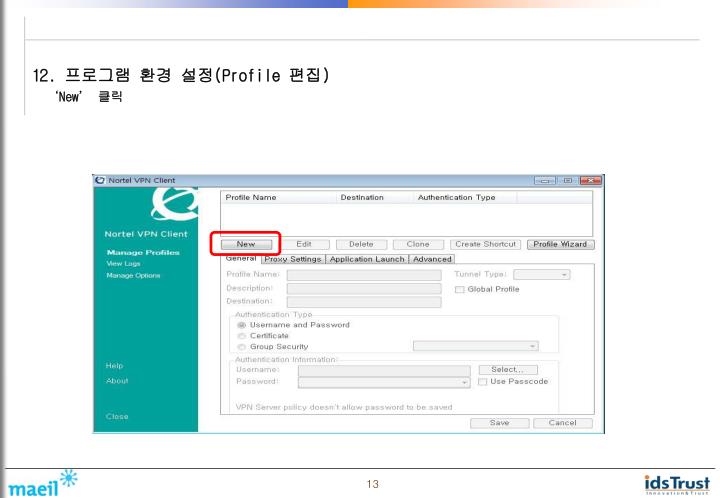Click the Nortel globe logo in sidebar
The width and height of the screenshot is (720, 498).
coord(175,203)
